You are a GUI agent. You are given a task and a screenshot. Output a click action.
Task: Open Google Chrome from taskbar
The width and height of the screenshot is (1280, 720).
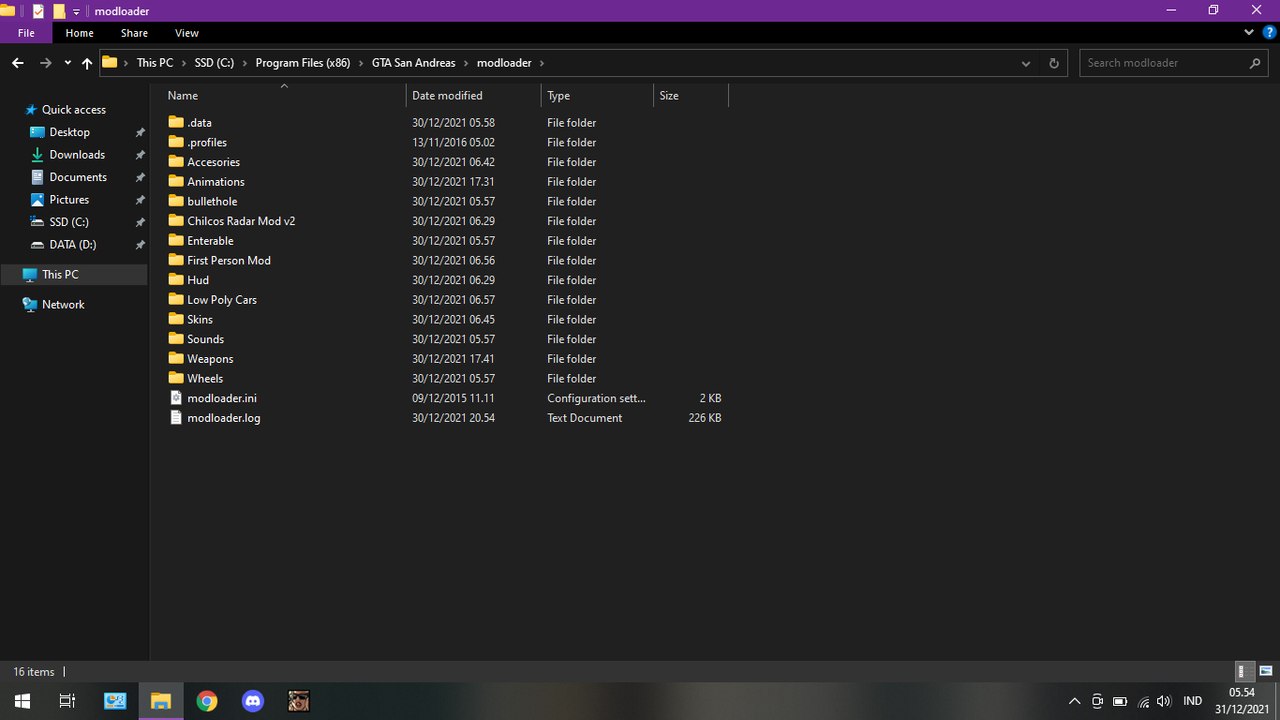(207, 701)
